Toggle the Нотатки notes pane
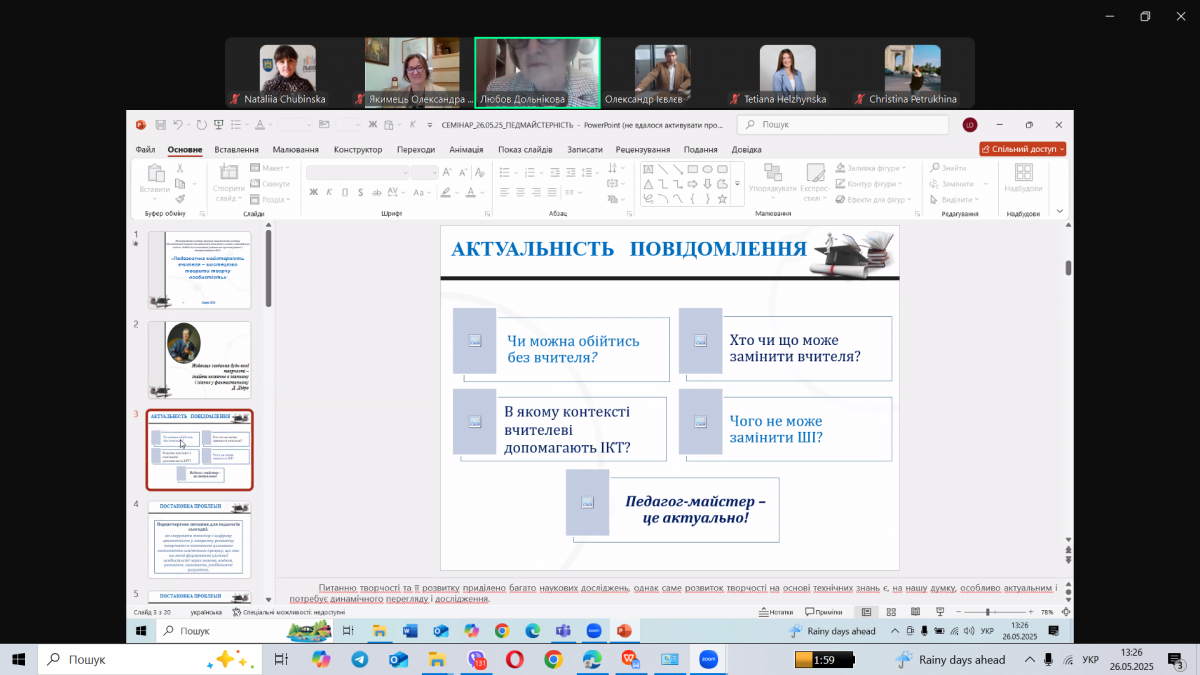Screen dimensions: 1200x675 775,612
